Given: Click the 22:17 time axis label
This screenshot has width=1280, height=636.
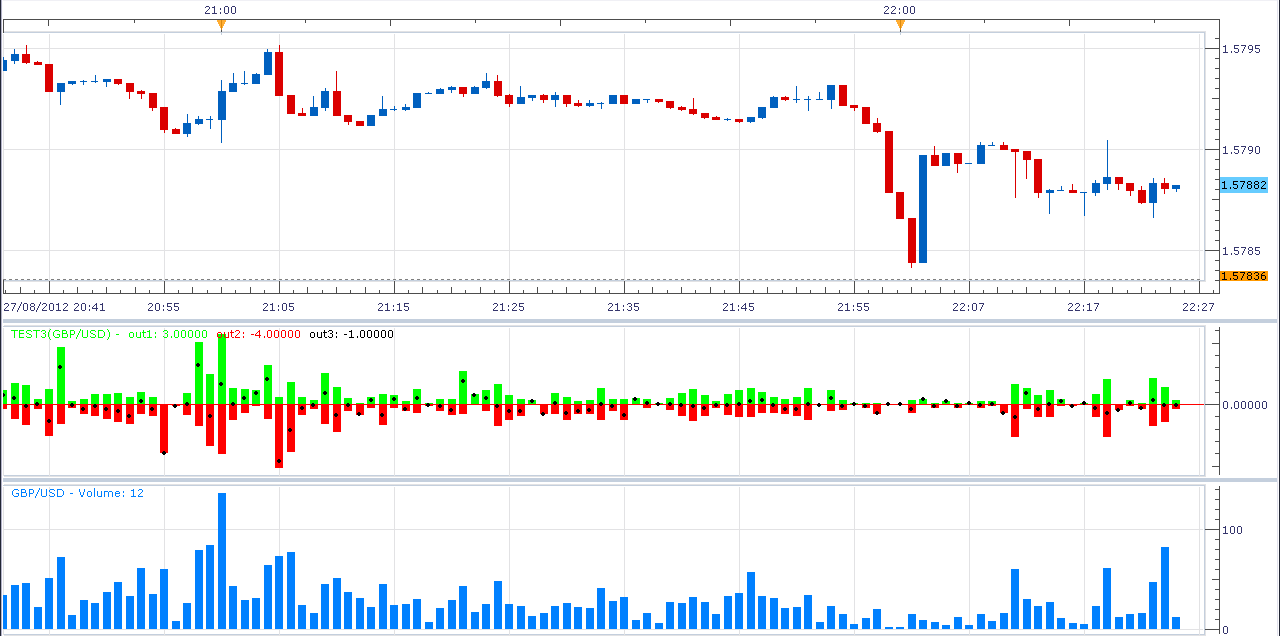Looking at the screenshot, I should point(1084,307).
